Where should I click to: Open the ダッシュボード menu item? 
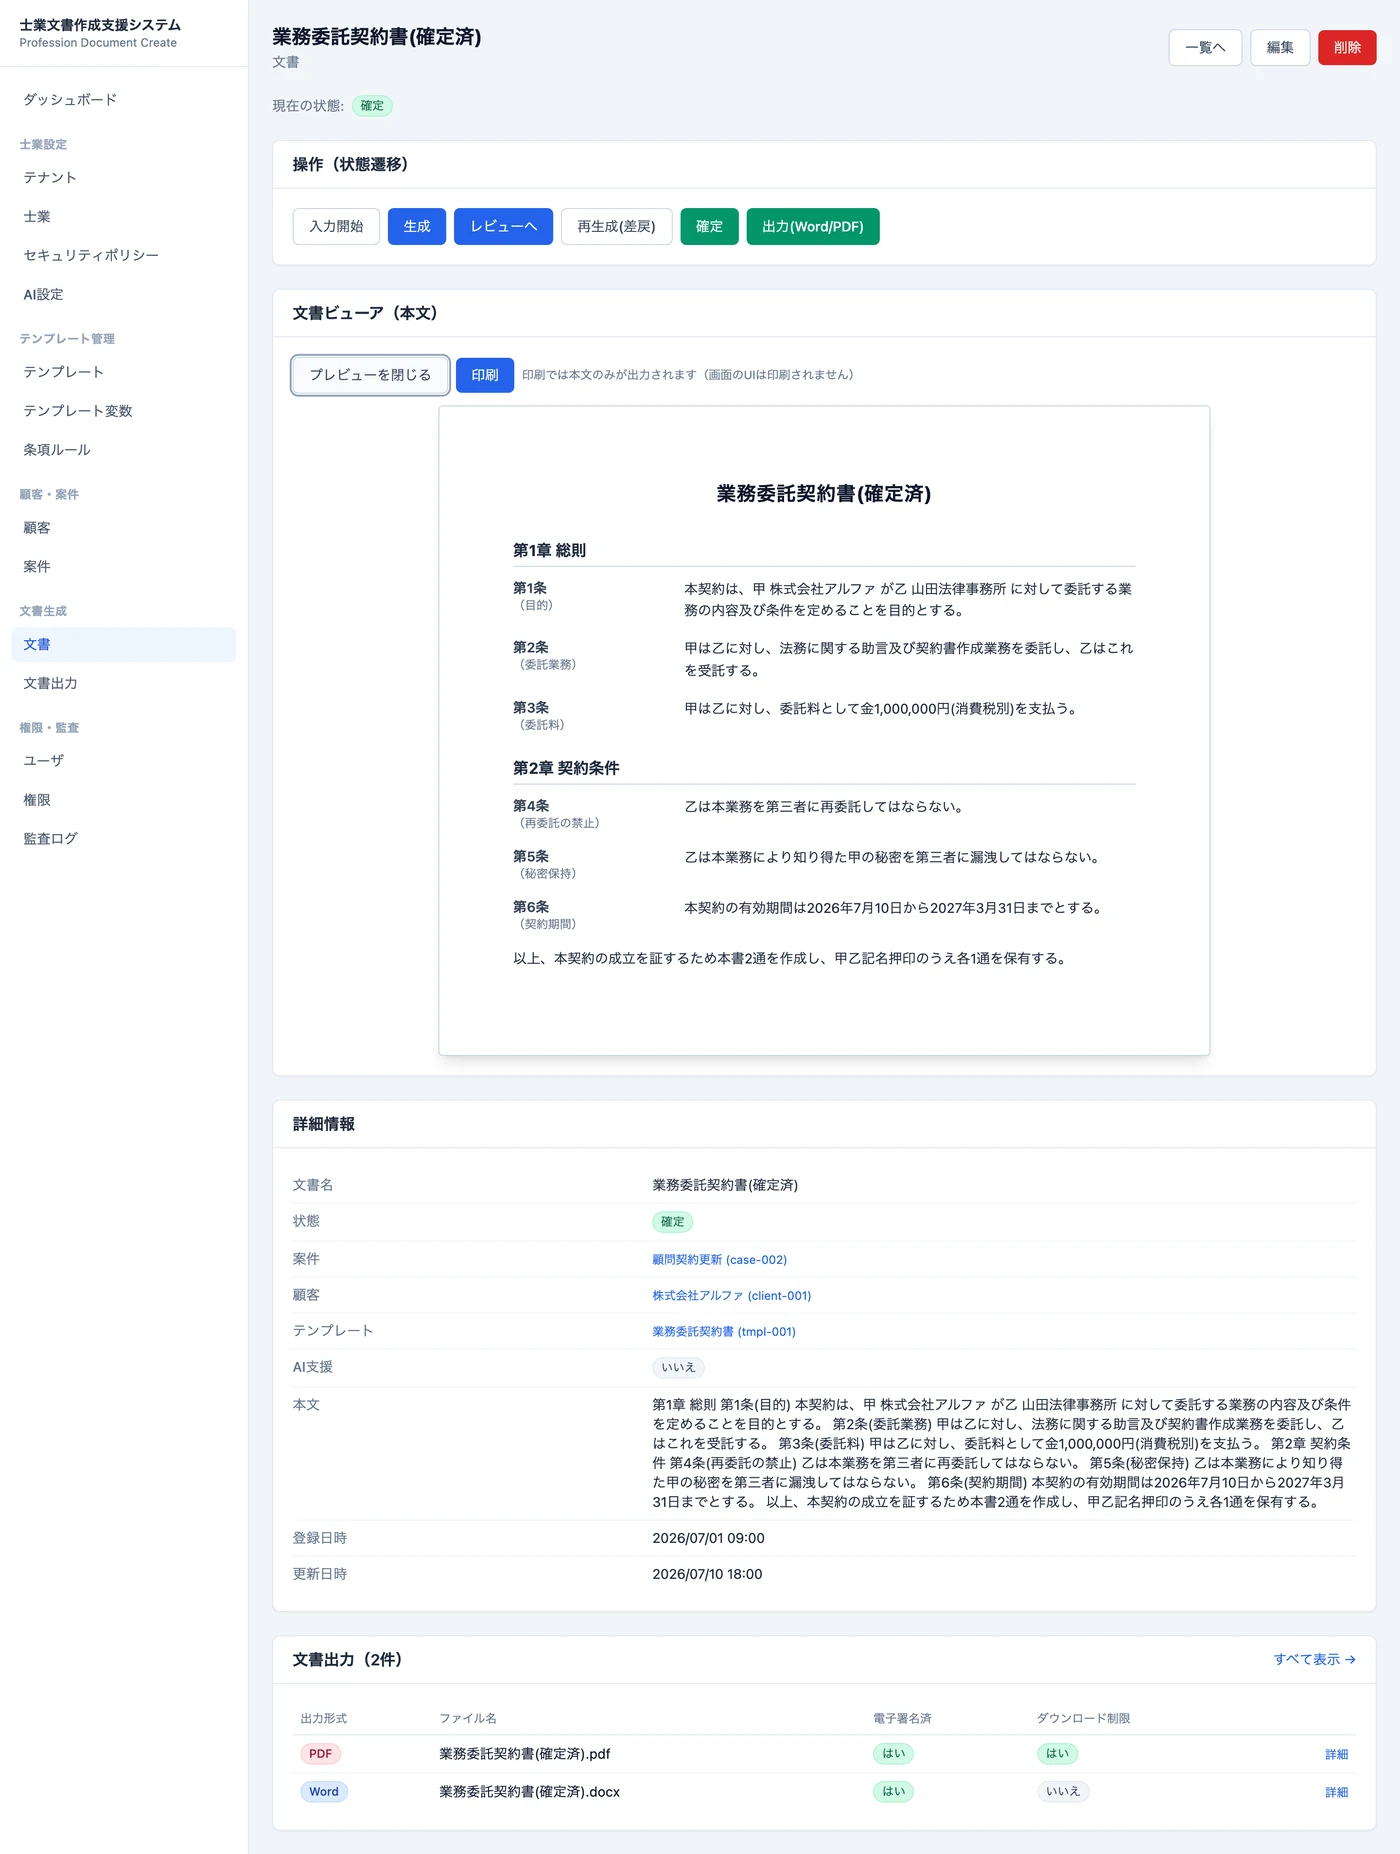[x=124, y=100]
